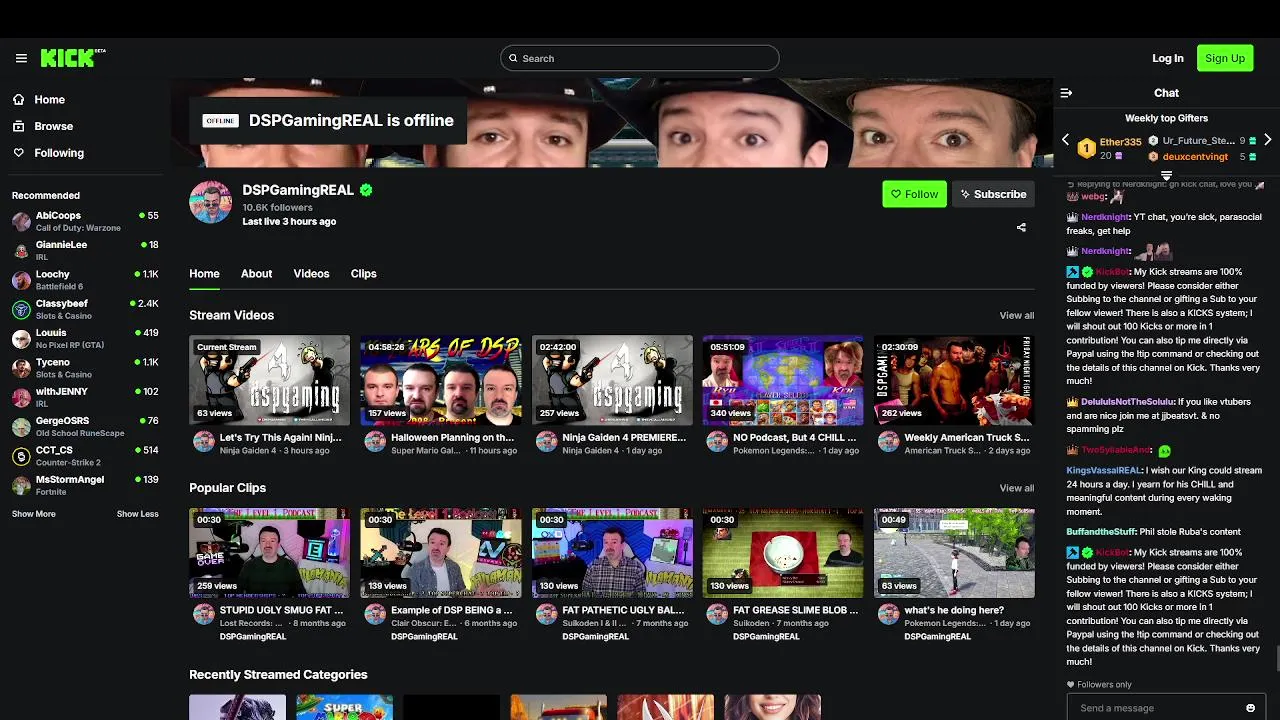Click Tyceno channel avatar

pos(21,368)
